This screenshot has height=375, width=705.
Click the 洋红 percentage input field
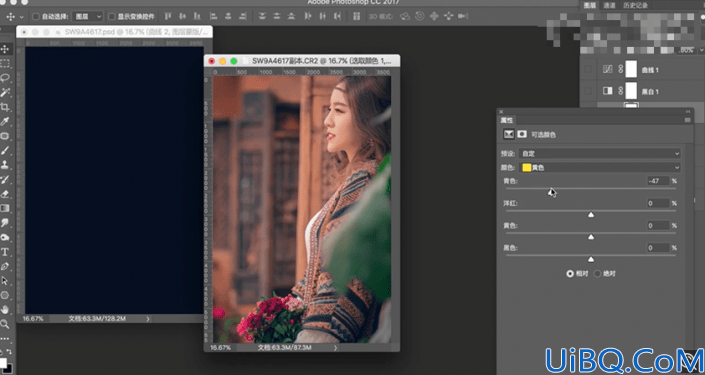point(658,203)
